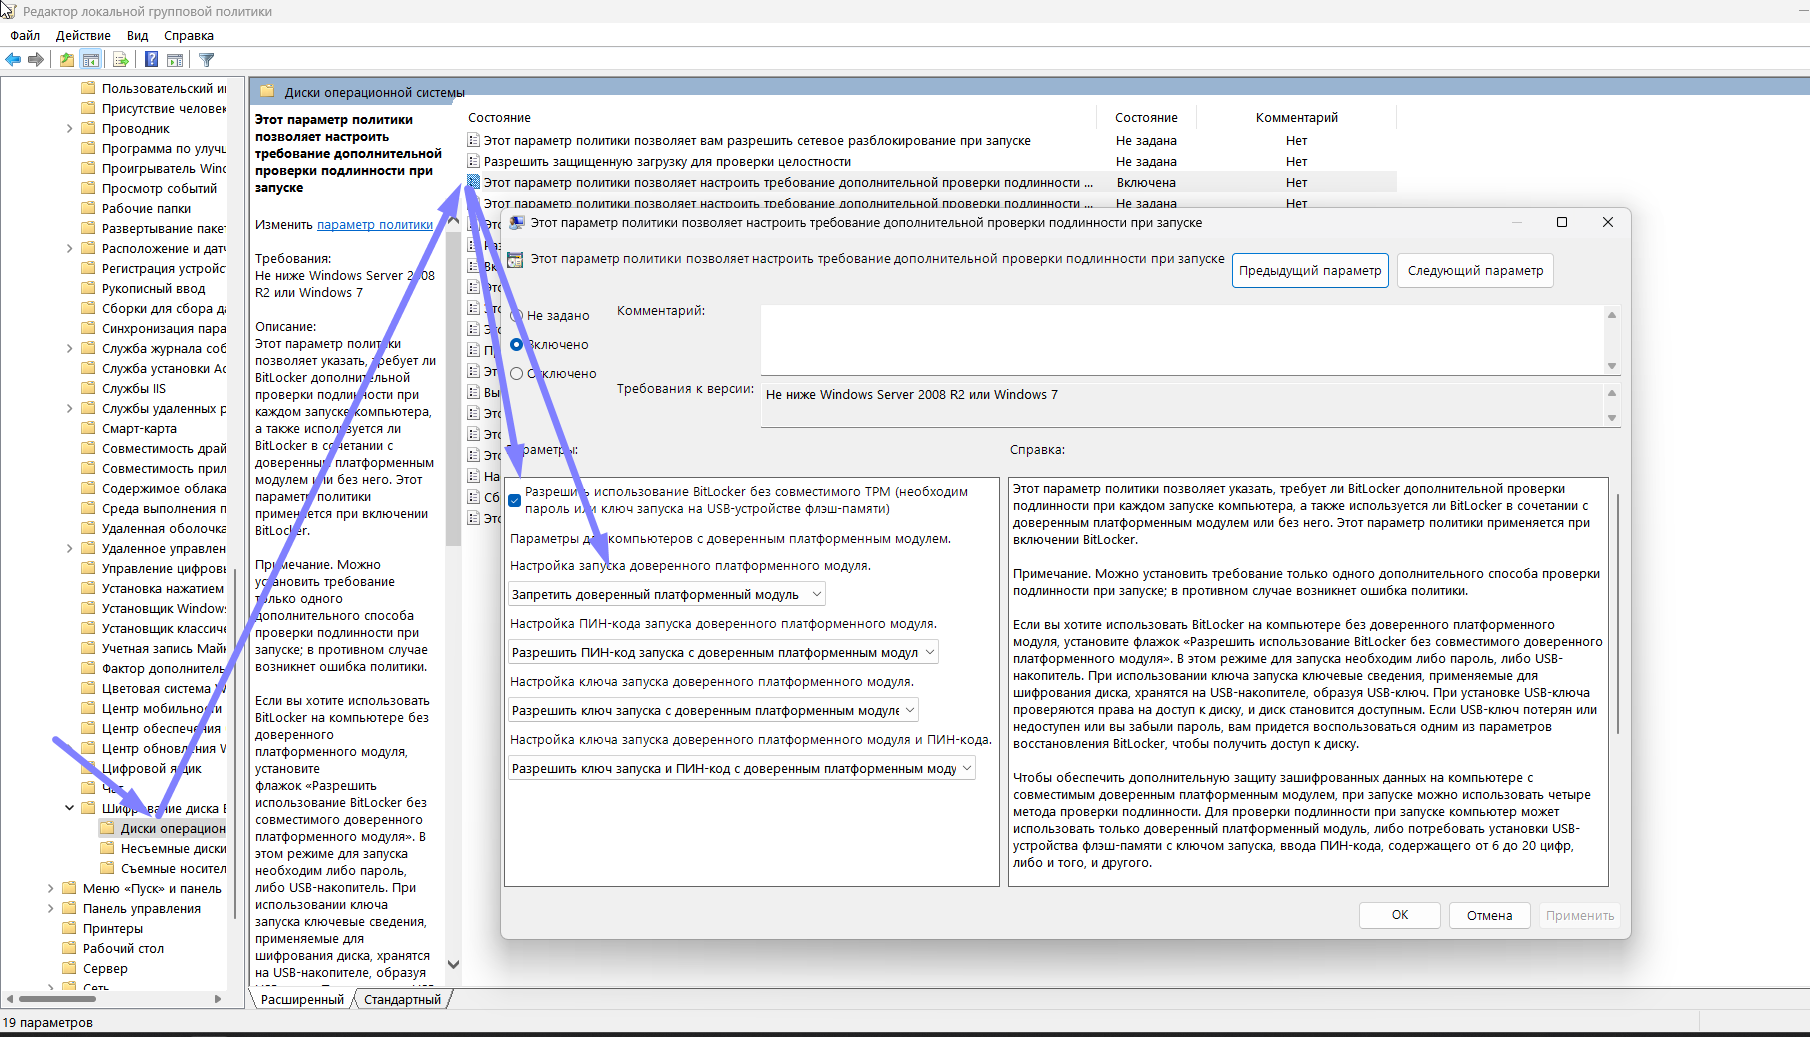Click the Предыдущий параметр button
Screen dimensions: 1810x1037
point(1310,271)
